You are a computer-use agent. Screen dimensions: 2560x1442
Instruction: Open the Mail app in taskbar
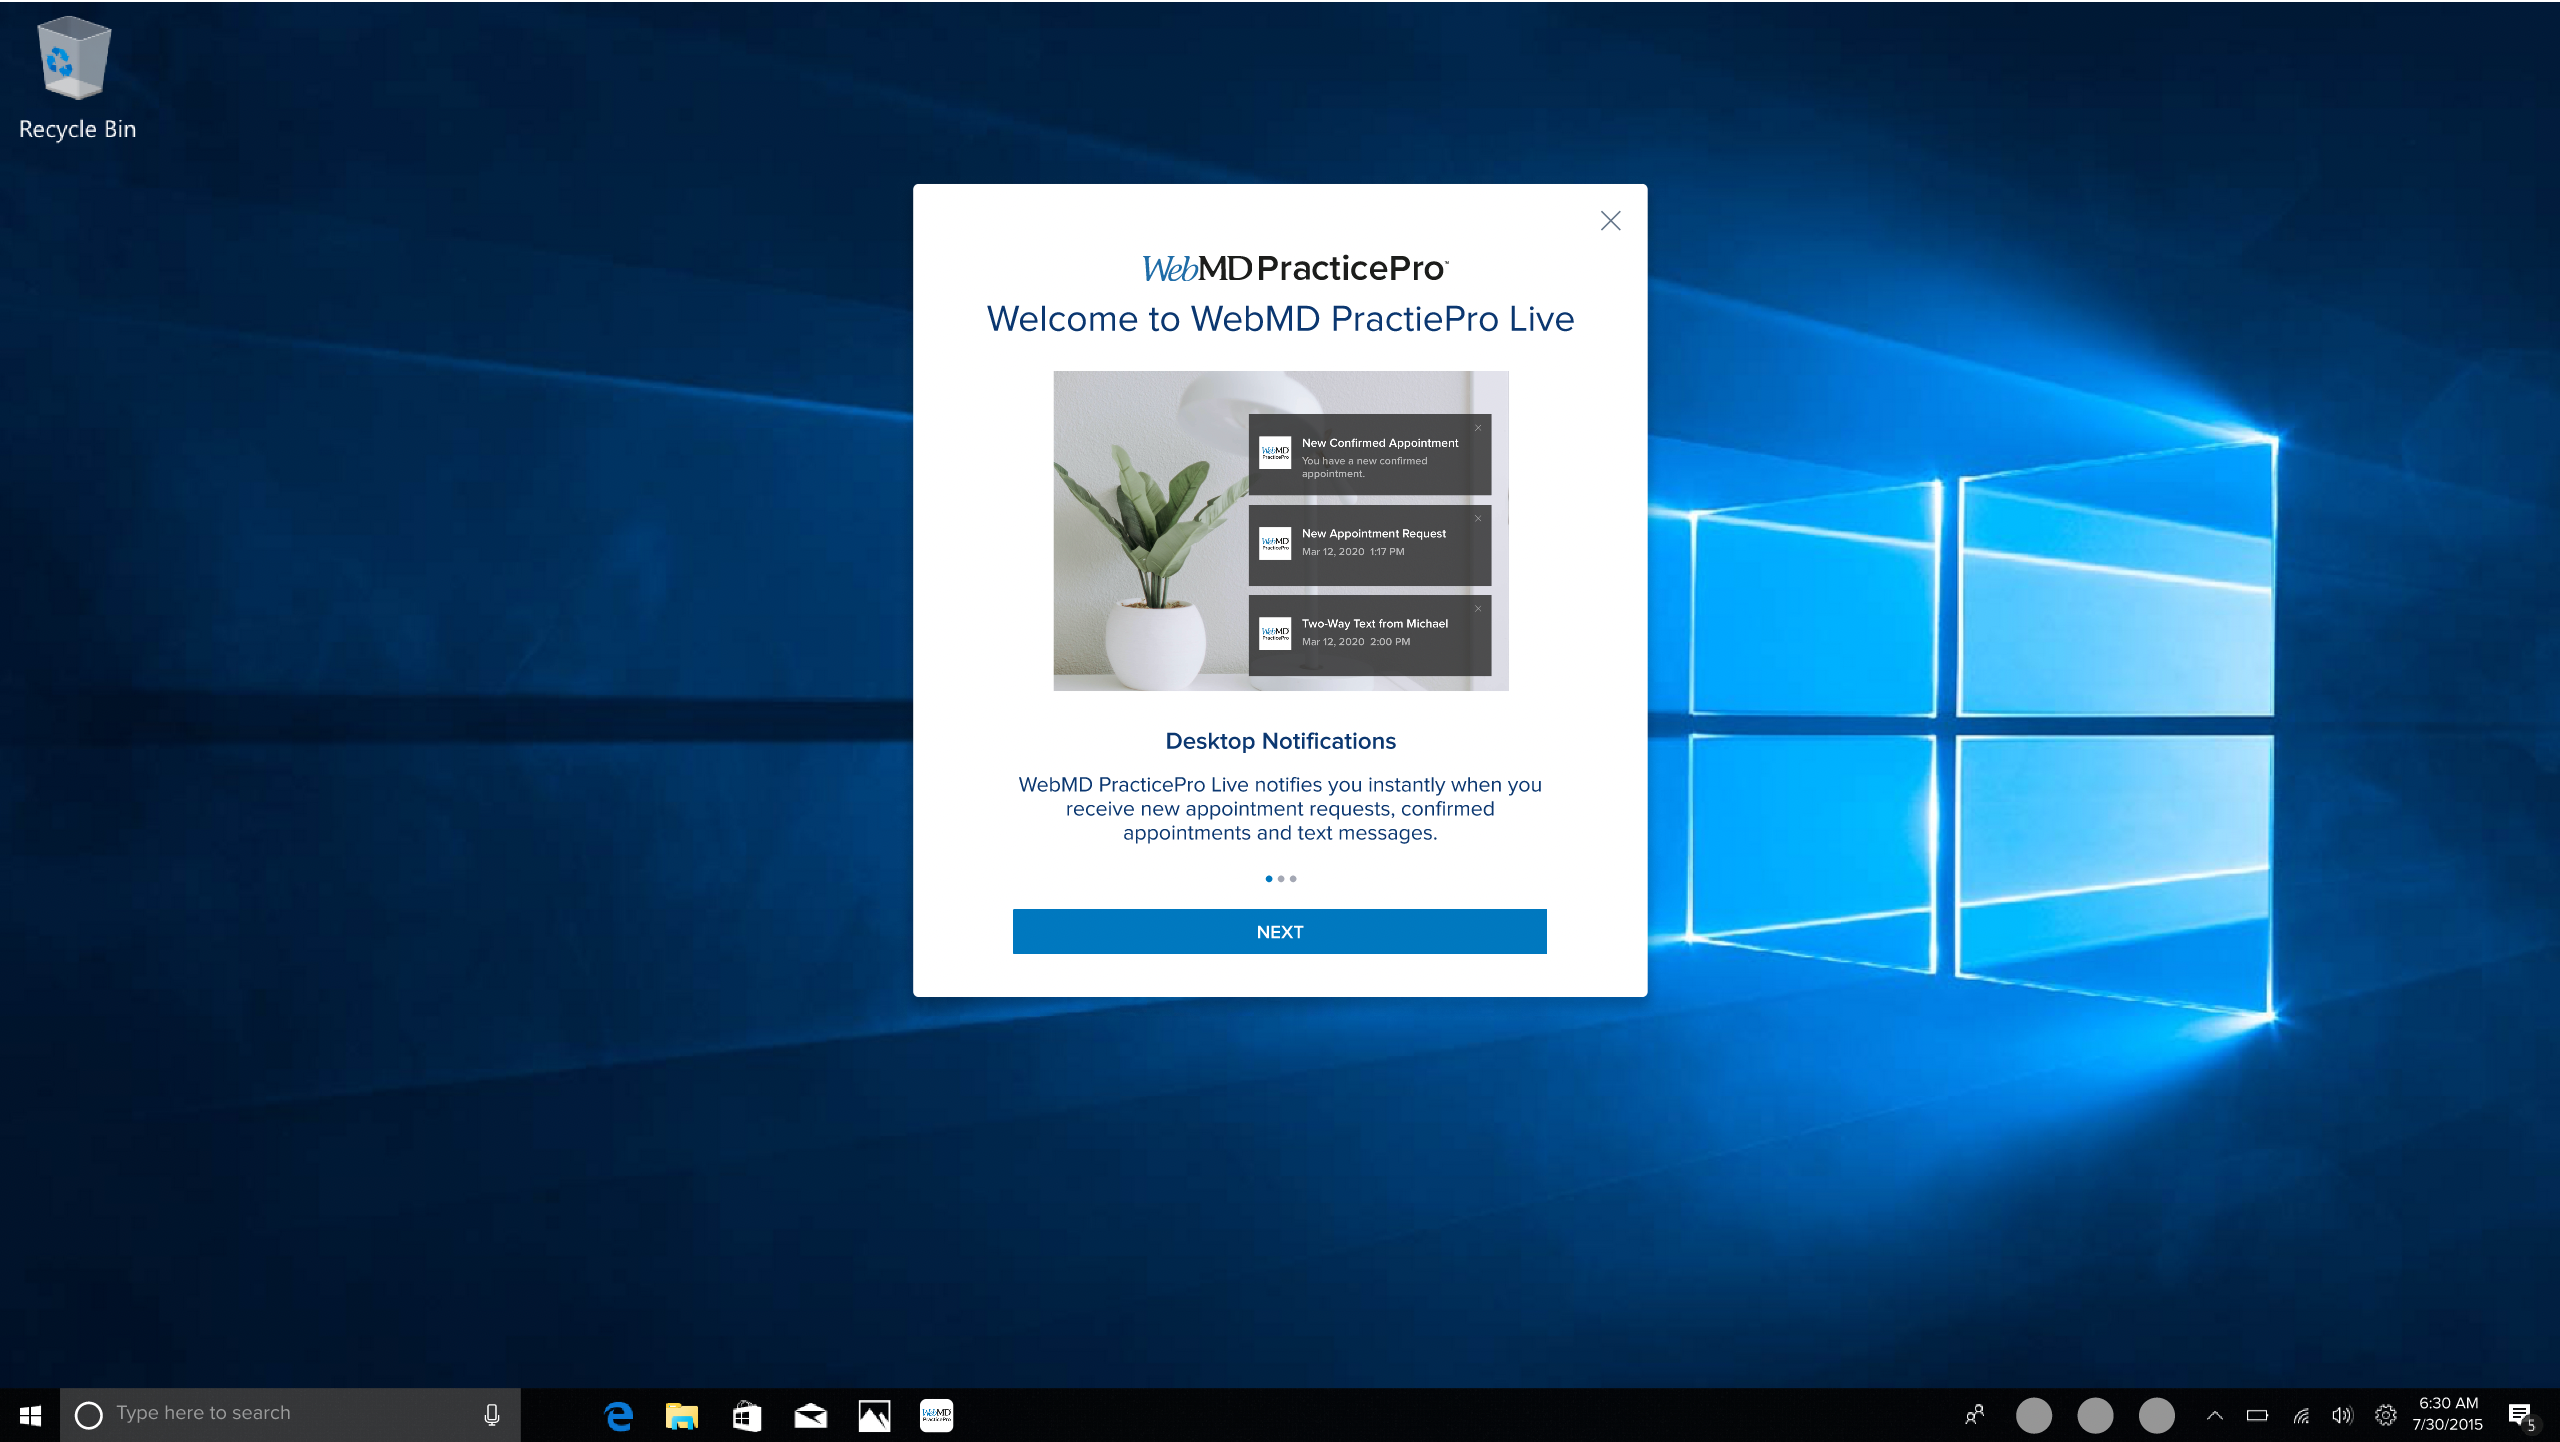coord(810,1415)
